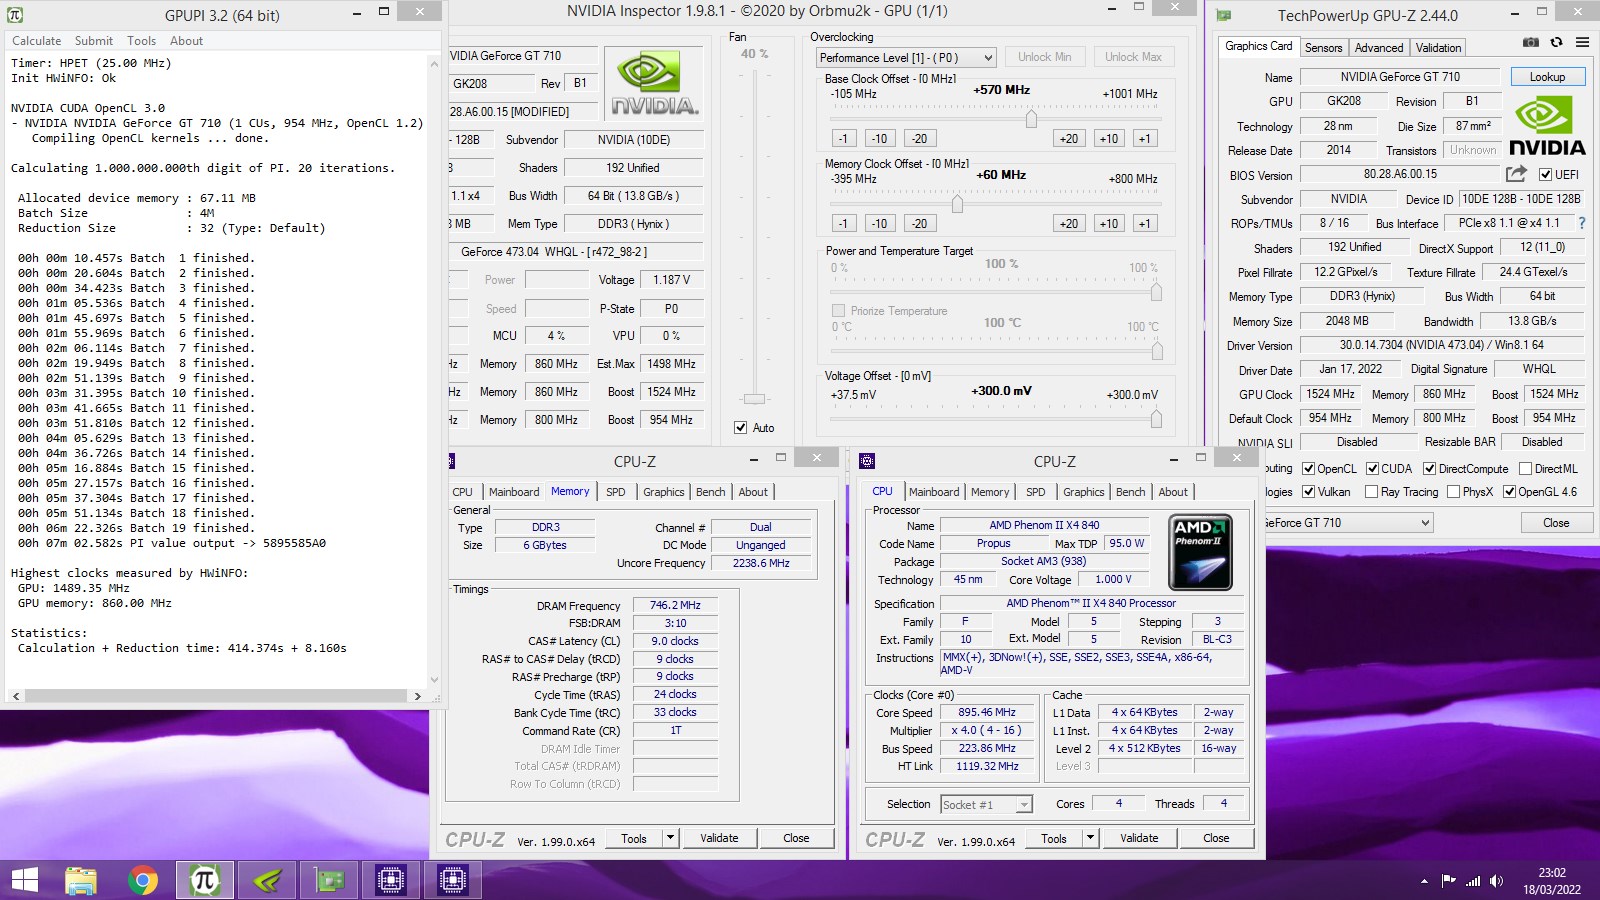
Task: Click the GPU-Z title bar icon
Action: (1224, 15)
